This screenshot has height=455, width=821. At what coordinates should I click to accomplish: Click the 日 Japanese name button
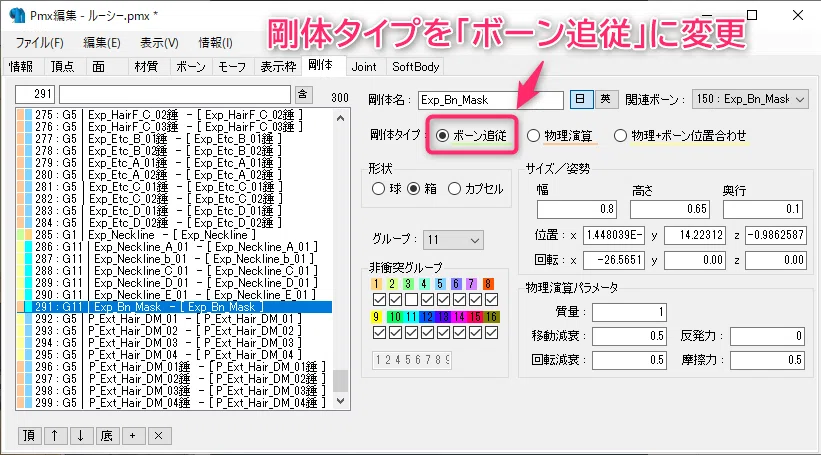coord(580,99)
